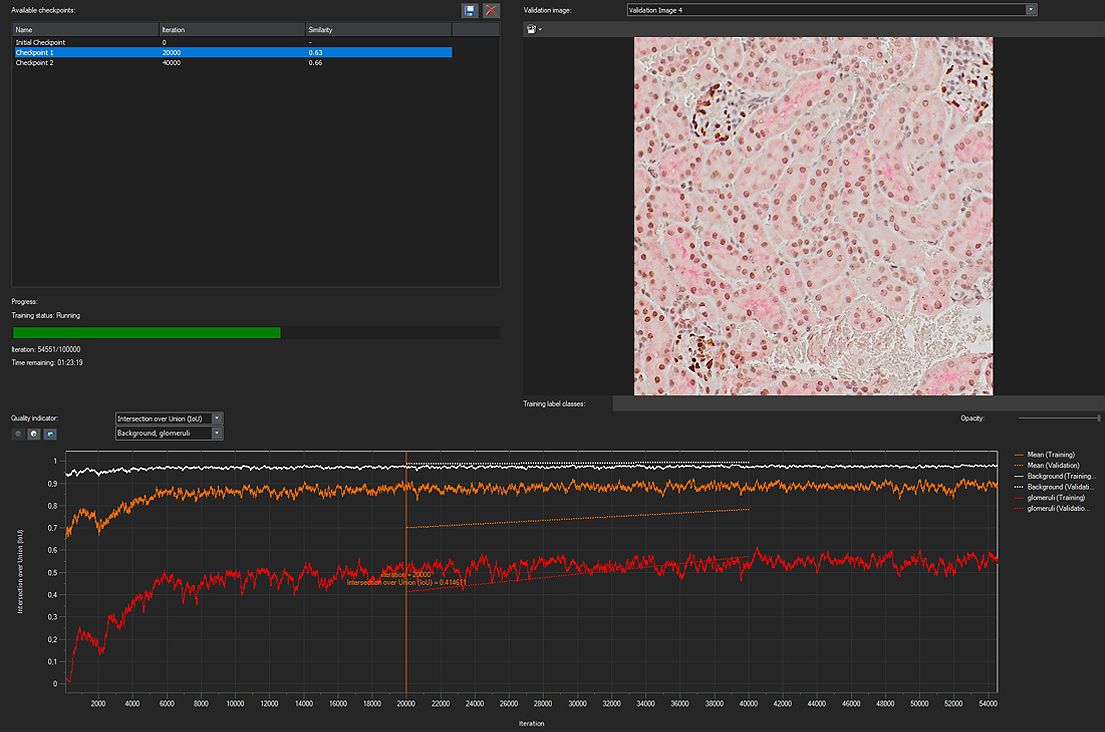Click the delete checkpoint red X icon

pyautogui.click(x=491, y=10)
